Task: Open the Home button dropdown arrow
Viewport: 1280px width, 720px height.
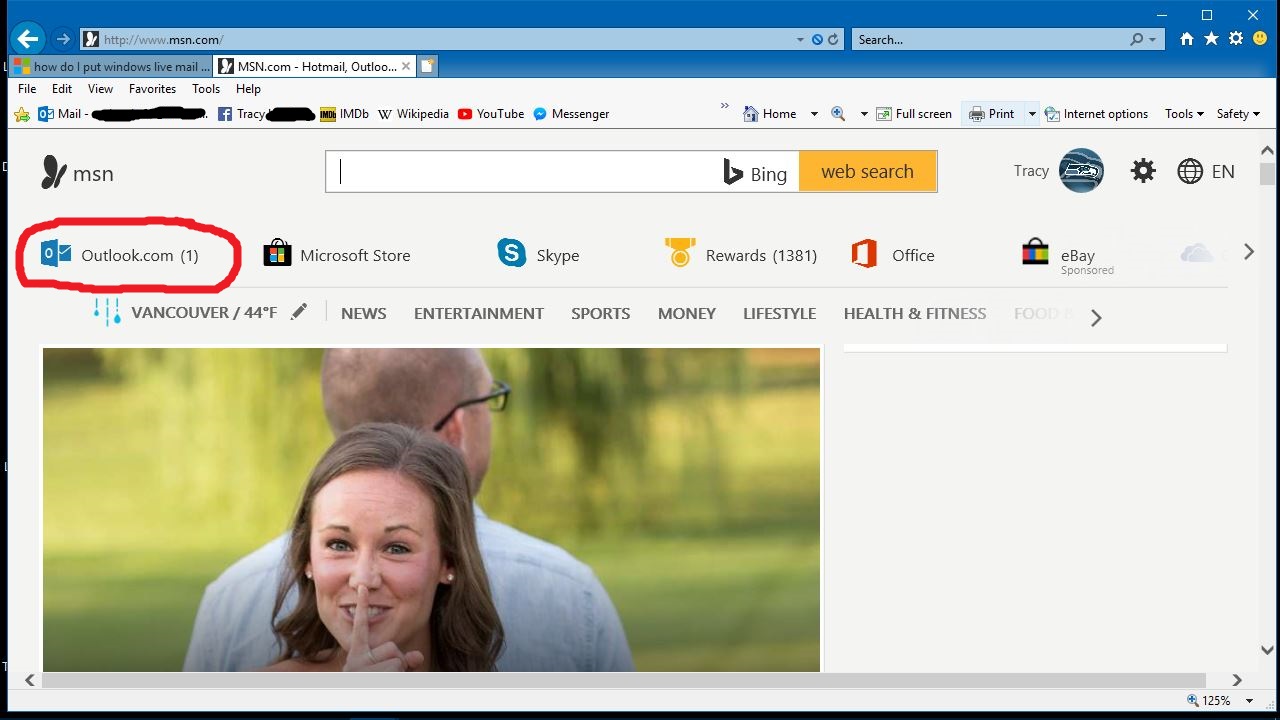Action: tap(814, 114)
